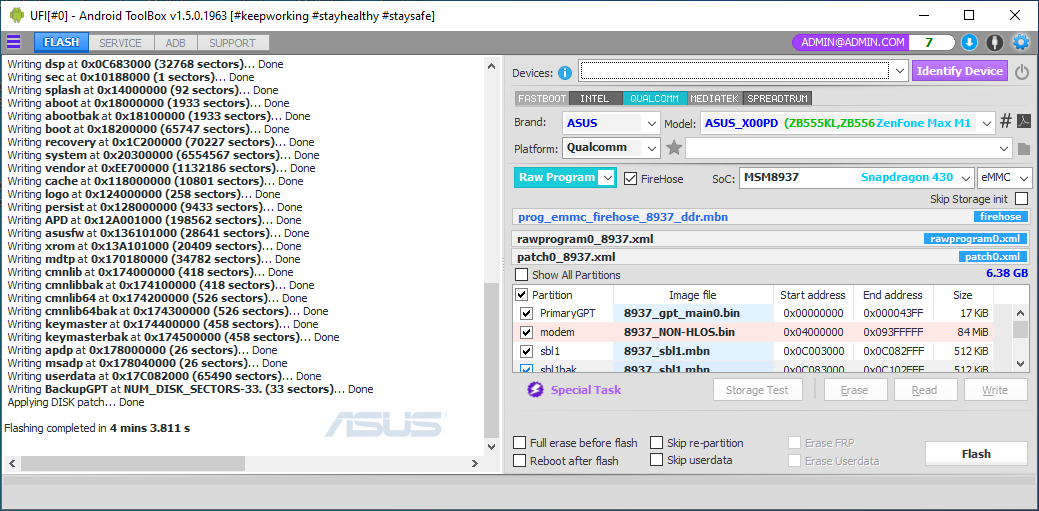
Task: Select the FASTBOOT platform tab
Action: [541, 99]
